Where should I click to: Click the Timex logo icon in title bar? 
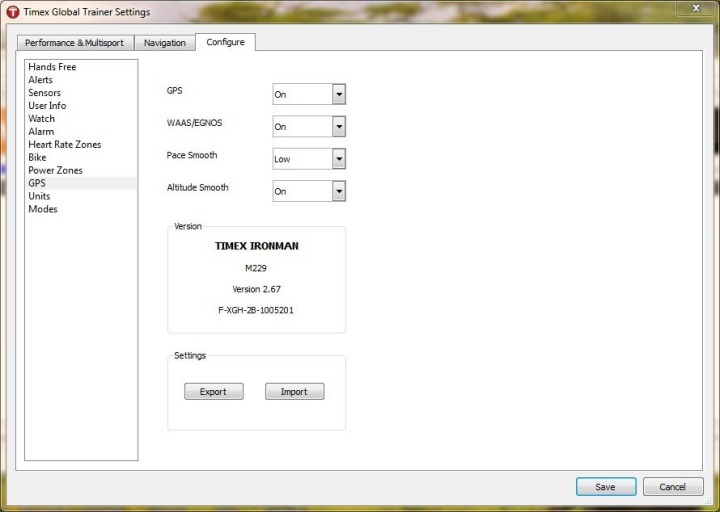coord(13,12)
